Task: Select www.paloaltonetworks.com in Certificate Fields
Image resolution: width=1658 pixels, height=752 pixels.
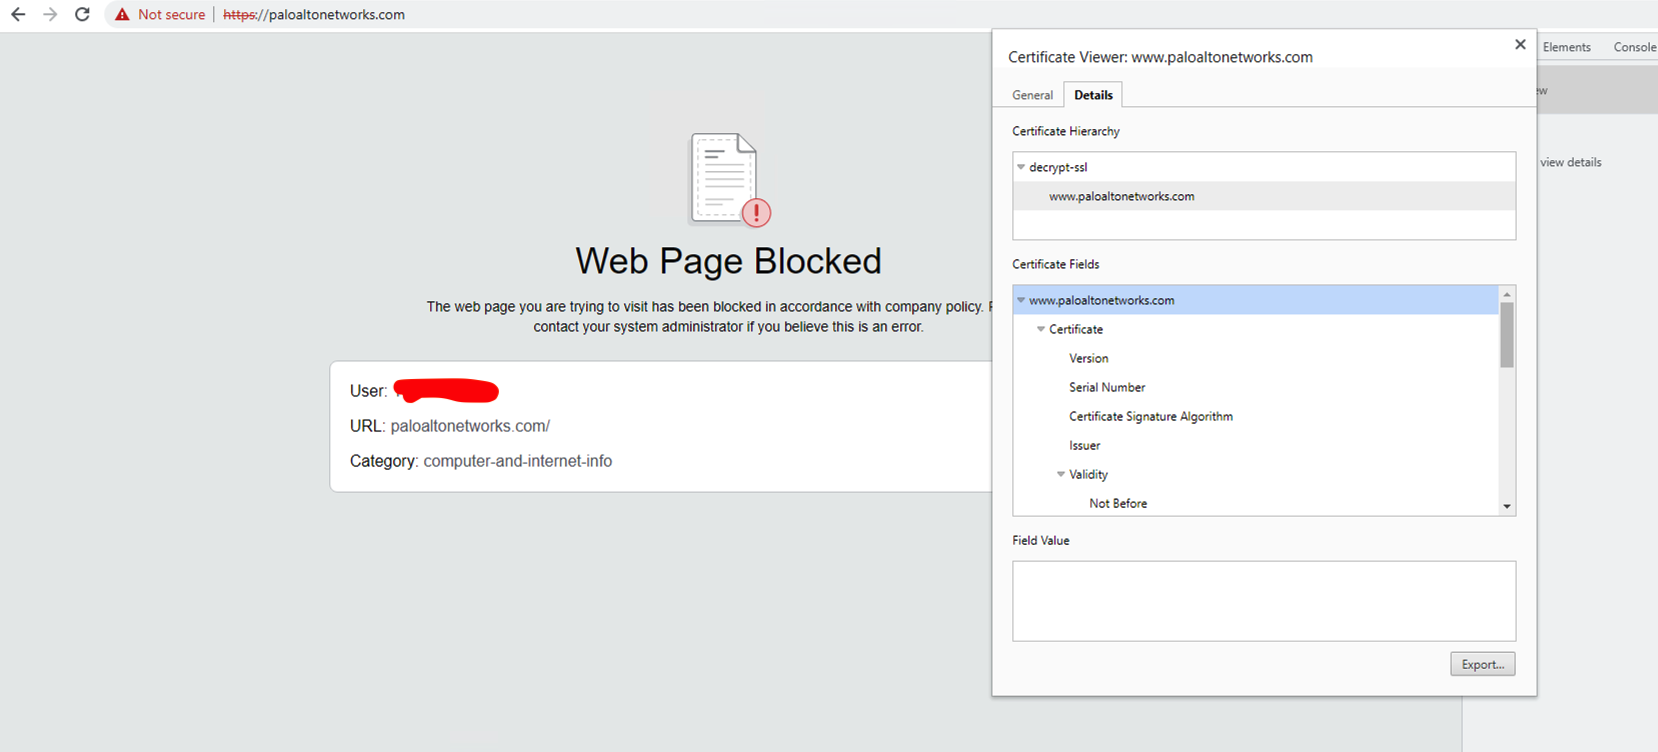Action: click(1256, 300)
